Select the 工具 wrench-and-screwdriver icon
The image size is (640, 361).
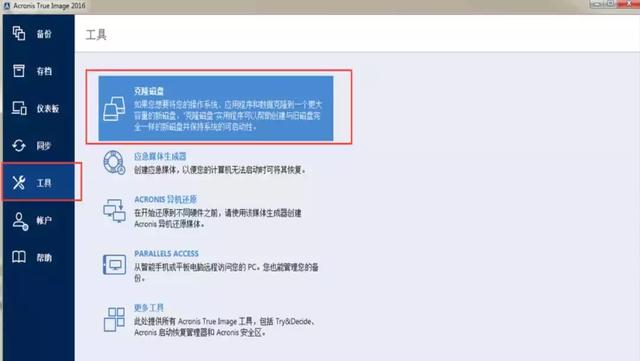[x=19, y=183]
